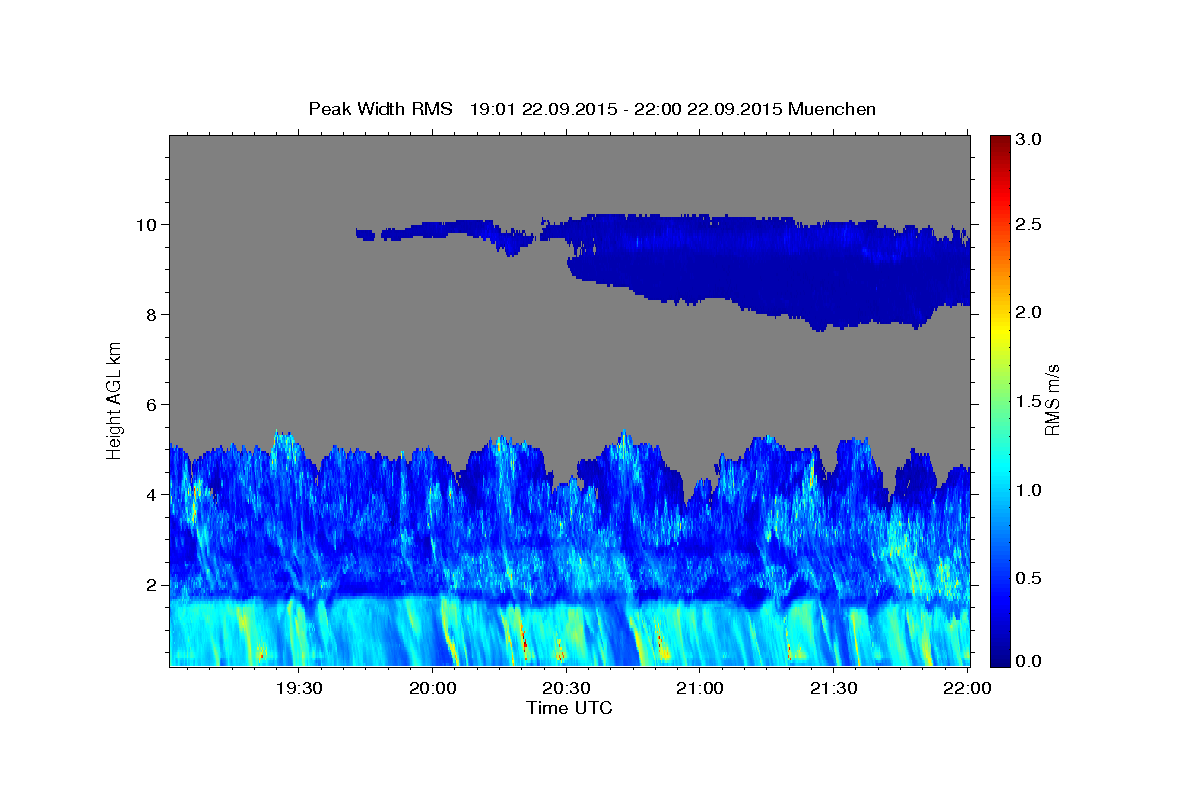Click the colorbar label '2.5'
This screenshot has height=800, width=1200.
(x=1029, y=224)
